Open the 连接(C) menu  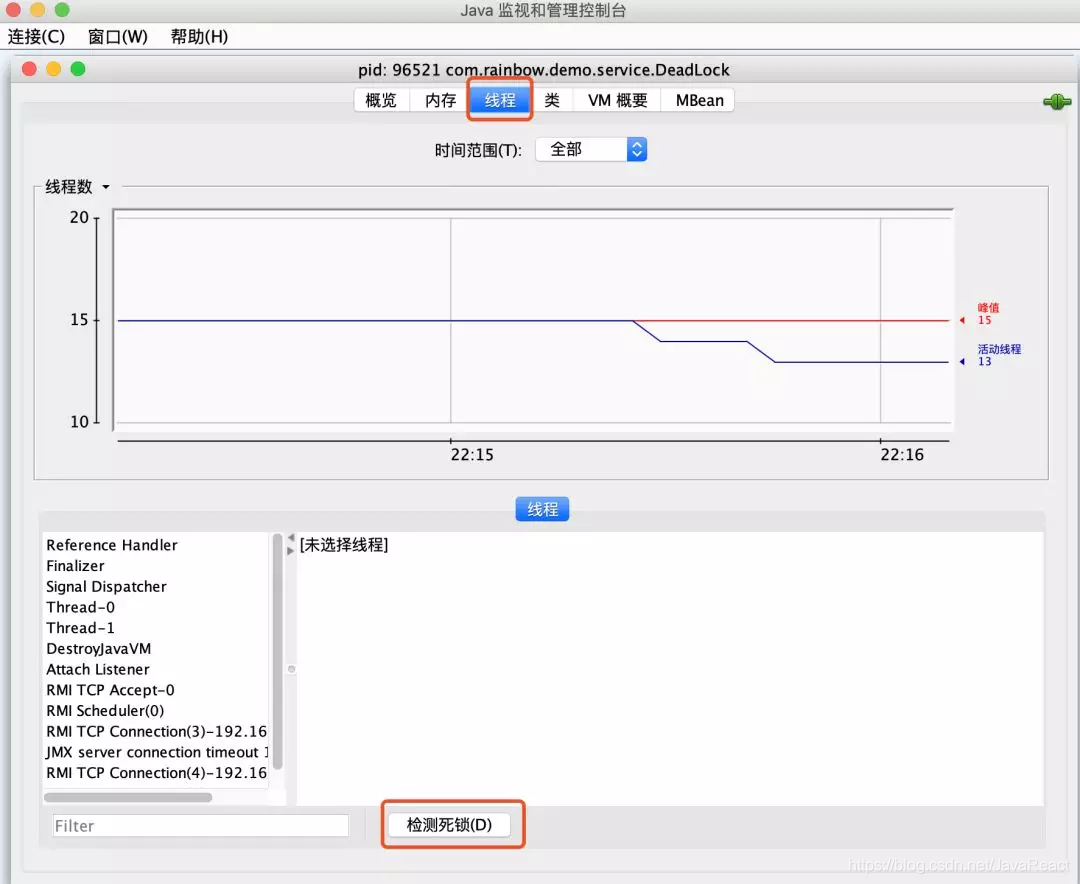37,37
